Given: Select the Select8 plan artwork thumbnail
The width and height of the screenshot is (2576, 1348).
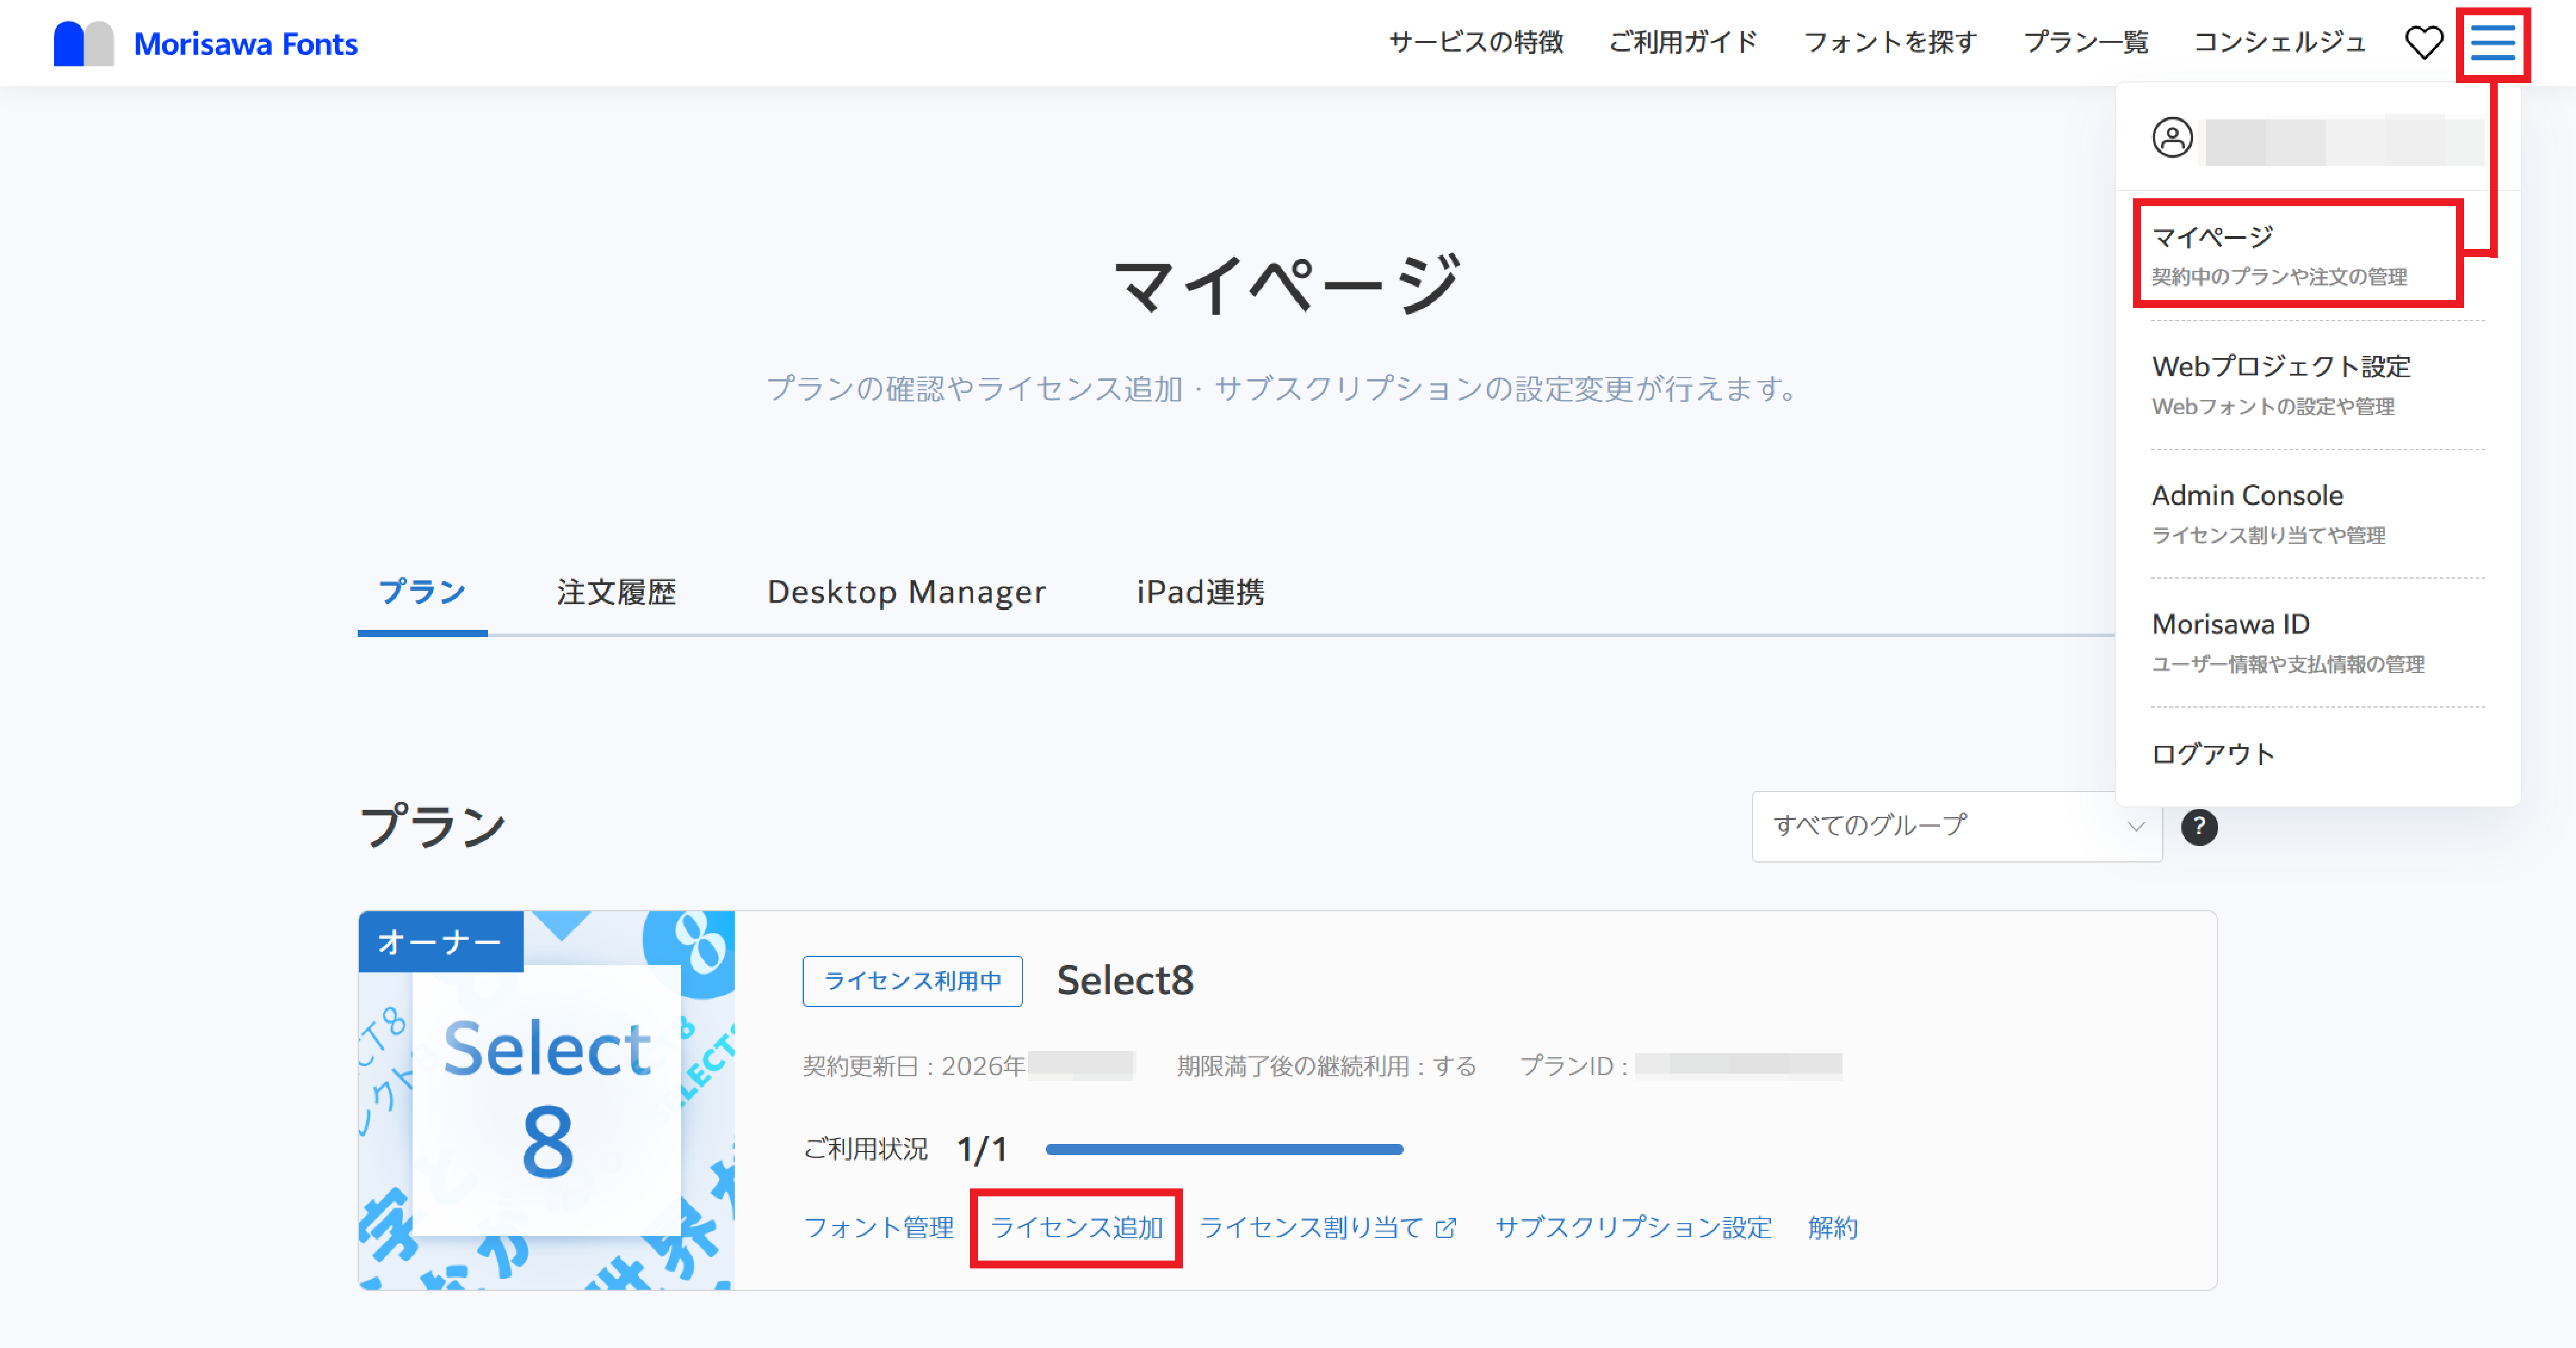Looking at the screenshot, I should tap(546, 1100).
